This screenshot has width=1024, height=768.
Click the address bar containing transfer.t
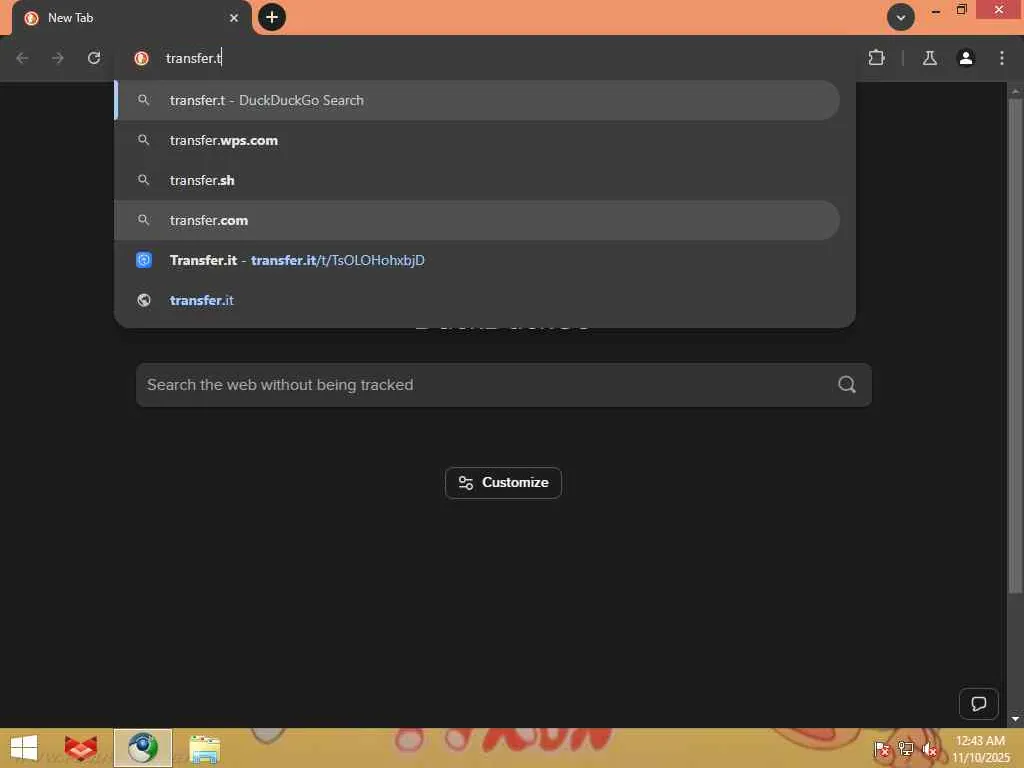pyautogui.click(x=483, y=58)
